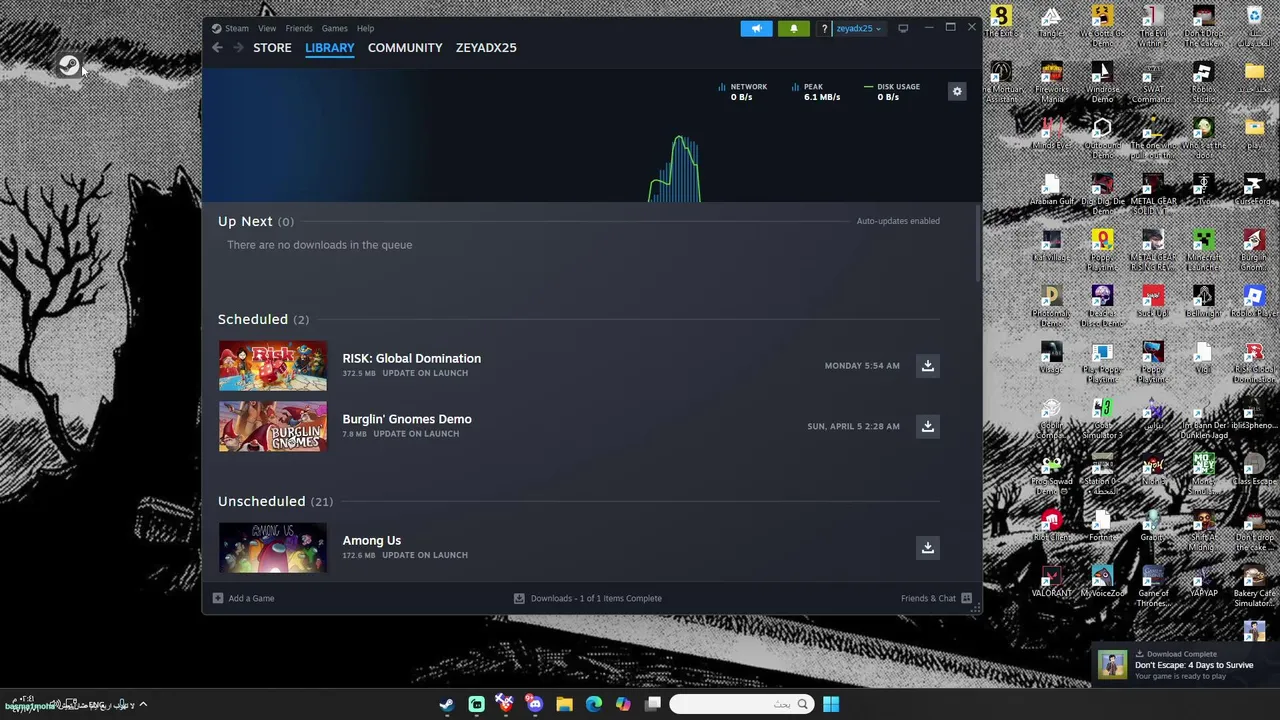This screenshot has height=720, width=1280.
Task: Open Discord from the taskbar
Action: [x=535, y=704]
